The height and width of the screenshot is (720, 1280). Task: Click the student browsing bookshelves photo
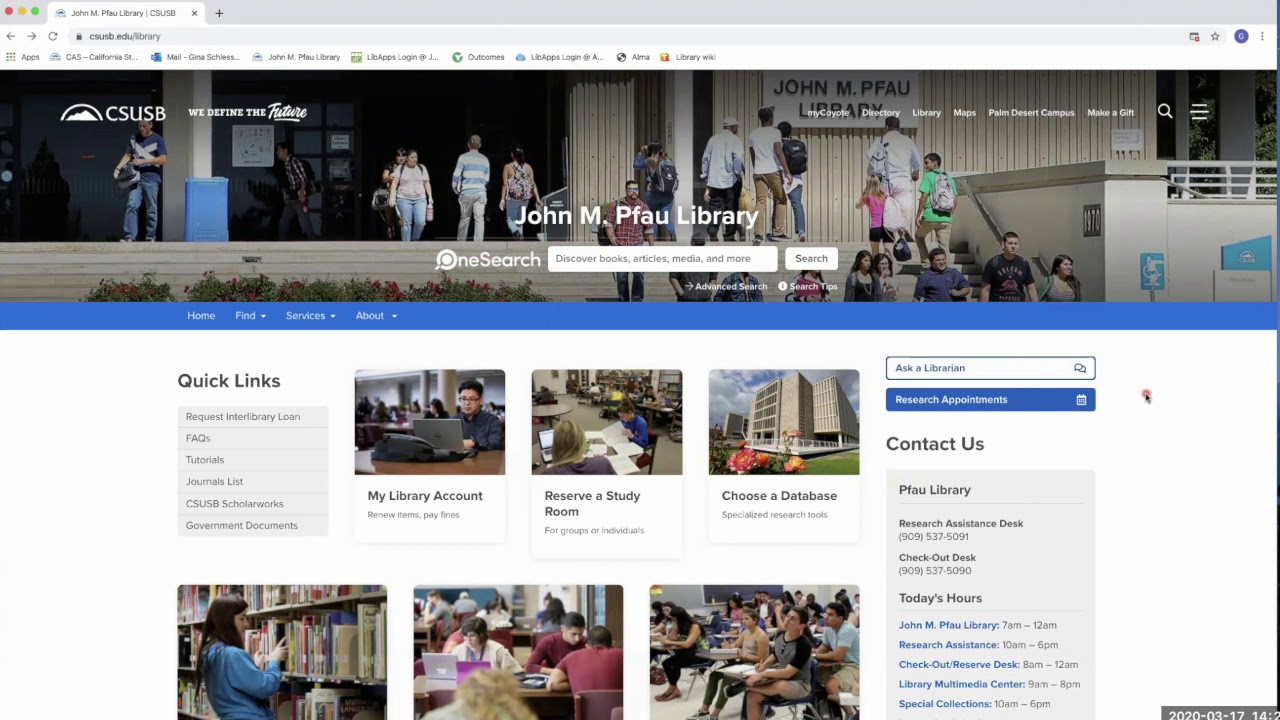[x=282, y=652]
